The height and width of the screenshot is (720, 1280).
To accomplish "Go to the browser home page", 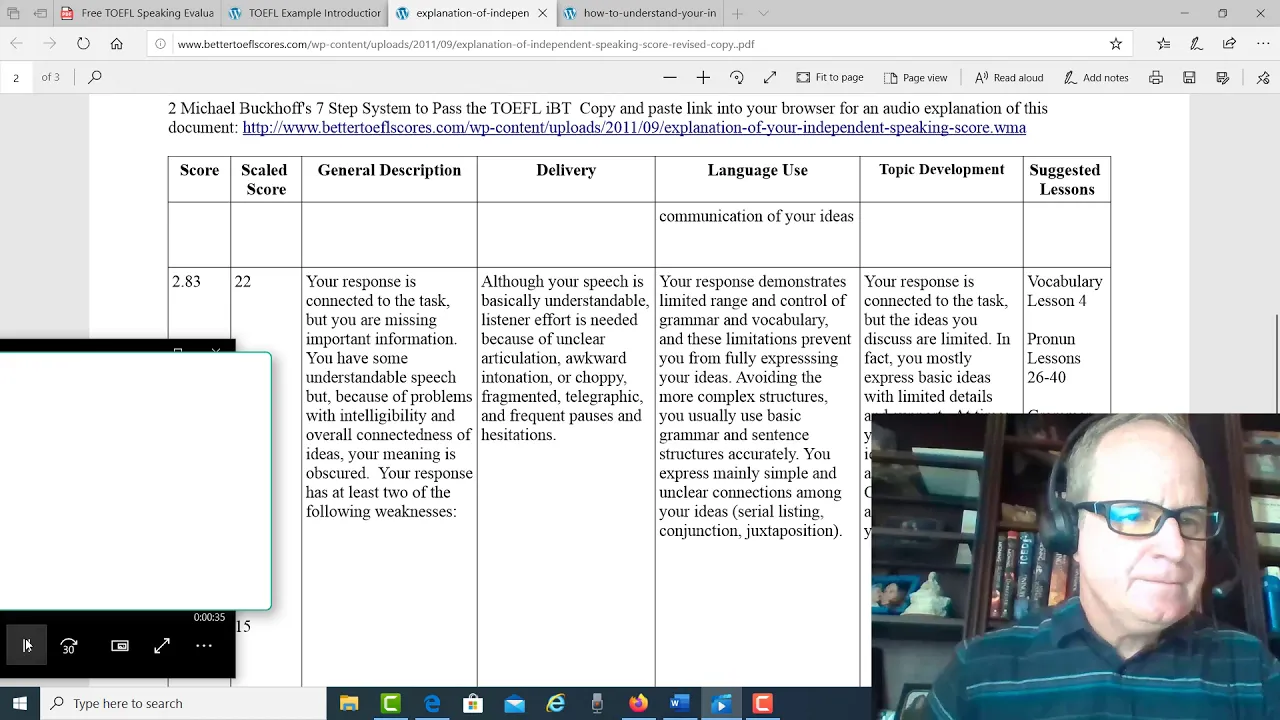I will coord(117,43).
